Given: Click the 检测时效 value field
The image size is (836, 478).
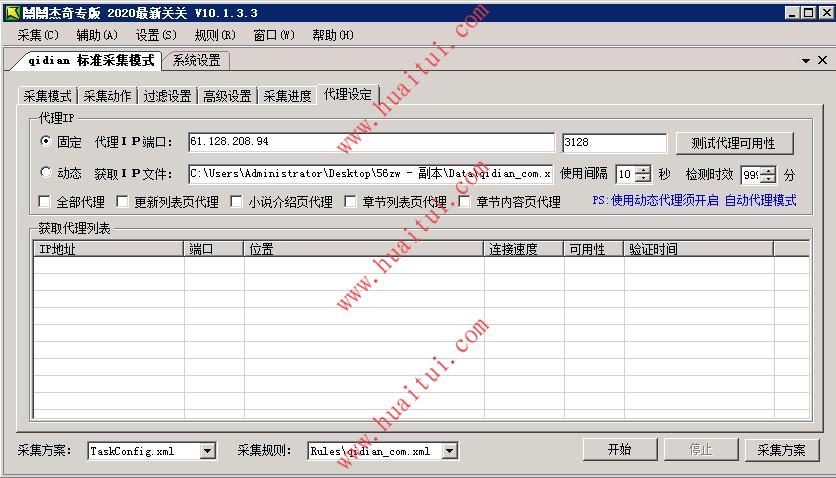Looking at the screenshot, I should click(x=751, y=174).
